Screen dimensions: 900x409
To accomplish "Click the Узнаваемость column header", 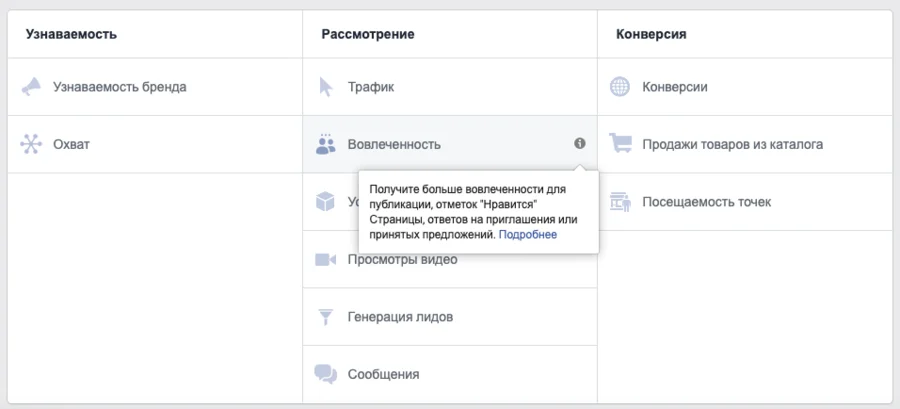I will [x=71, y=34].
